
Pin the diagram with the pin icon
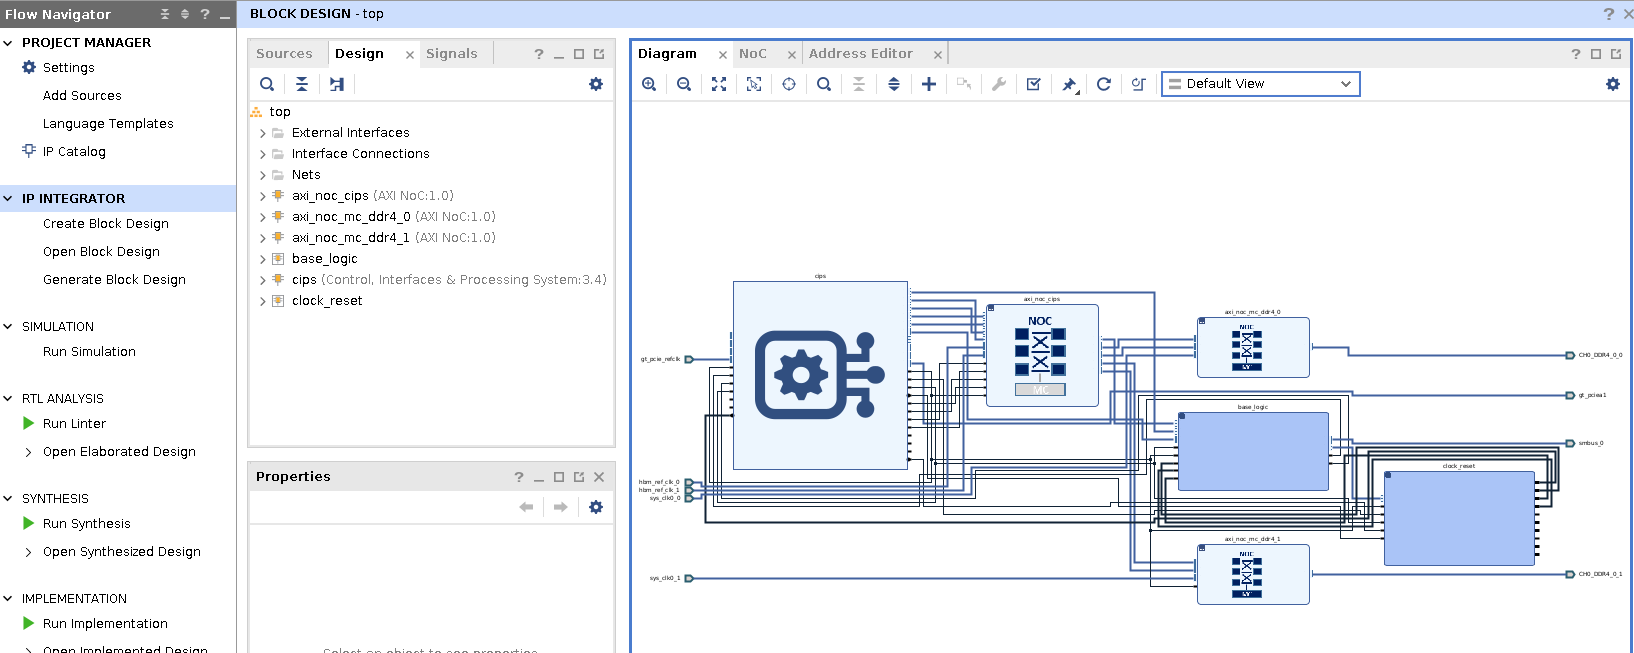[1069, 84]
